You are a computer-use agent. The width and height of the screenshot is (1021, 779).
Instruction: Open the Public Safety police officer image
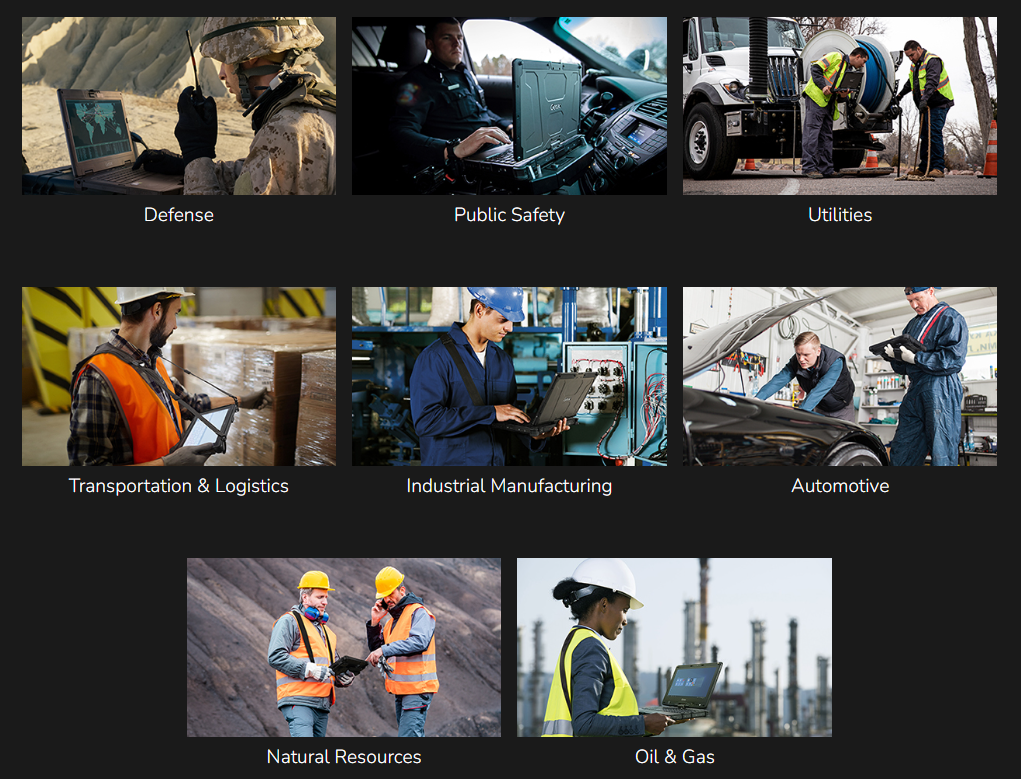pyautogui.click(x=509, y=106)
